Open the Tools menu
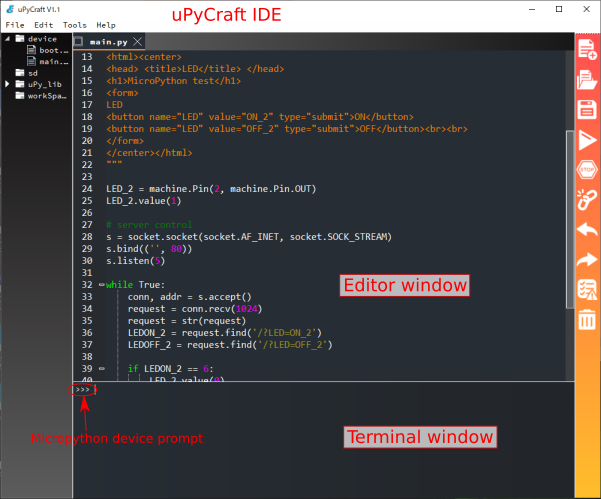This screenshot has width=601, height=499. tap(75, 25)
